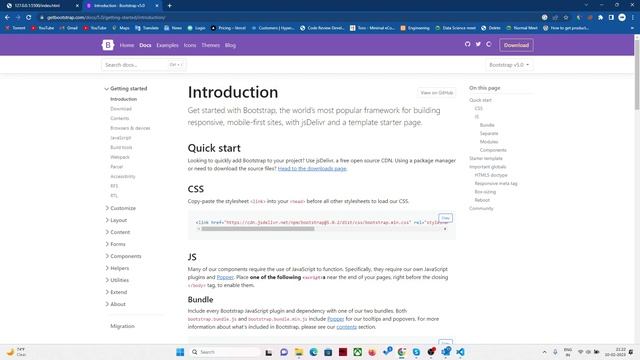Click the View on GitHub button
This screenshot has width=640, height=360.
436,93
